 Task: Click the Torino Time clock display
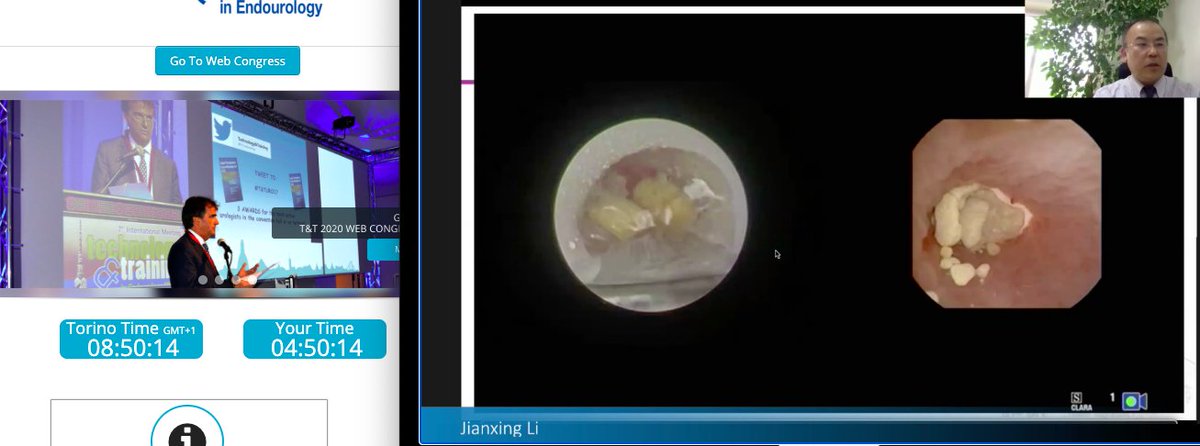click(131, 339)
